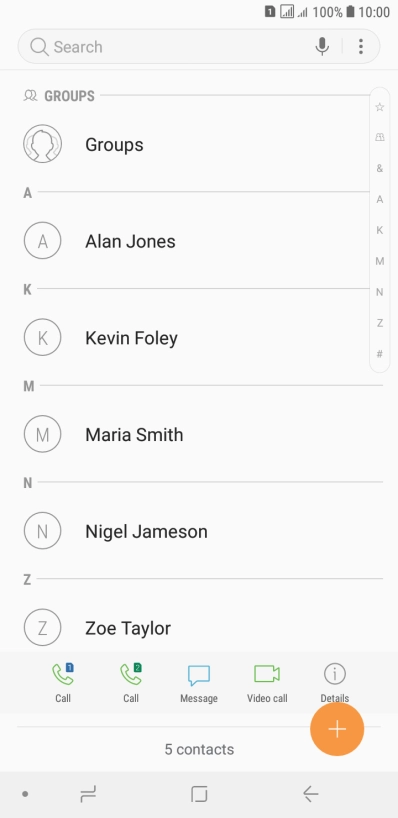Select Kevin Foley's avatar circle
This screenshot has width=398, height=818.
click(43, 338)
